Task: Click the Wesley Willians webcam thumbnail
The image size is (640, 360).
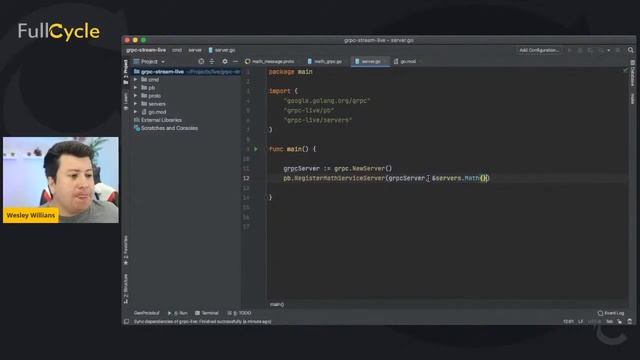Action: pos(61,180)
